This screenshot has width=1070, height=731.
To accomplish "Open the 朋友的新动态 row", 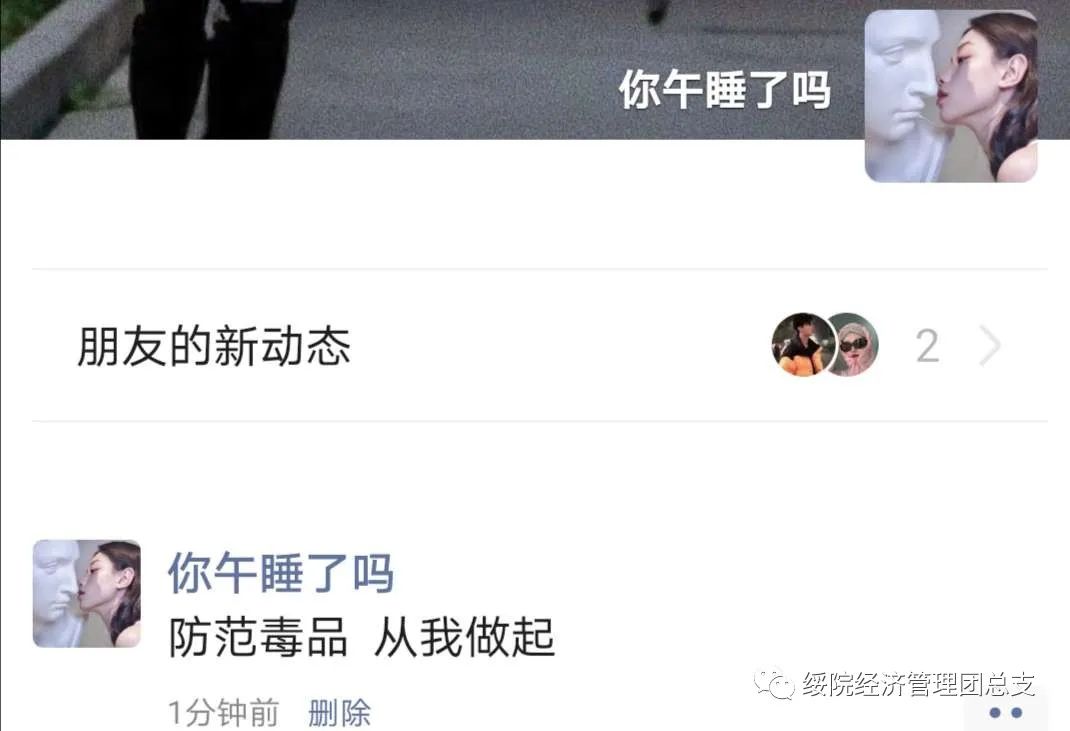I will coord(539,345).
